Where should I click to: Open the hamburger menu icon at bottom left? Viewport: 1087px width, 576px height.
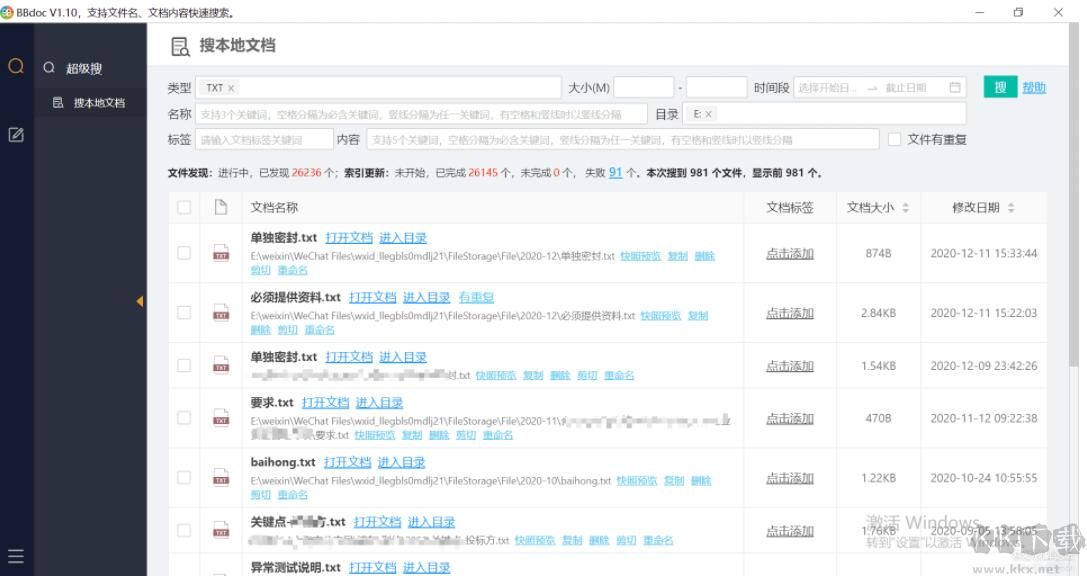click(16, 556)
